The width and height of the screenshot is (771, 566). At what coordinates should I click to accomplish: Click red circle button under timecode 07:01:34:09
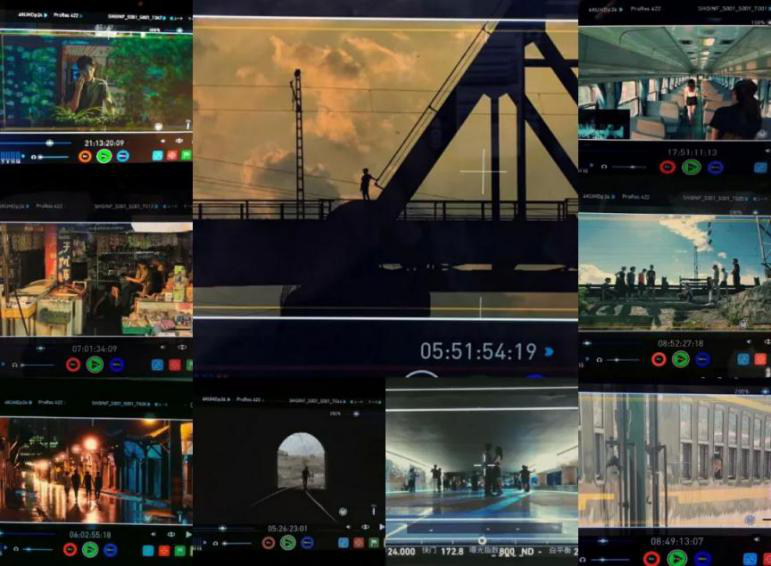73,365
